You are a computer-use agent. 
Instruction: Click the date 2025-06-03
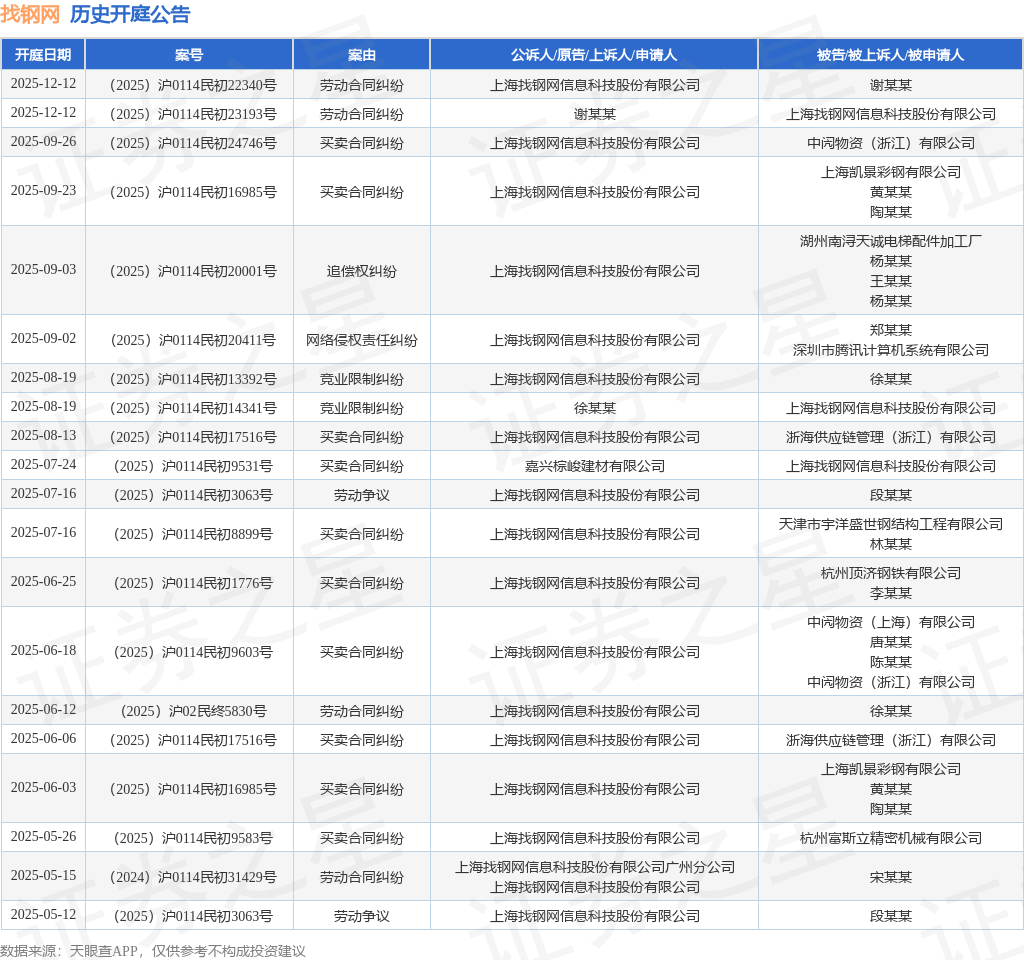tap(43, 788)
